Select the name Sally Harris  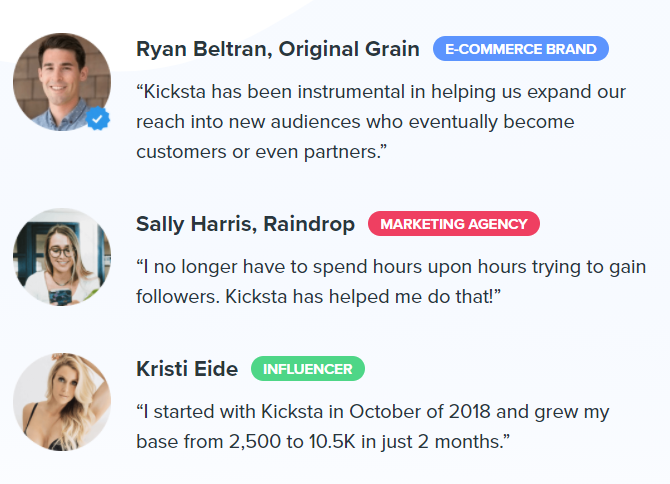(193, 224)
